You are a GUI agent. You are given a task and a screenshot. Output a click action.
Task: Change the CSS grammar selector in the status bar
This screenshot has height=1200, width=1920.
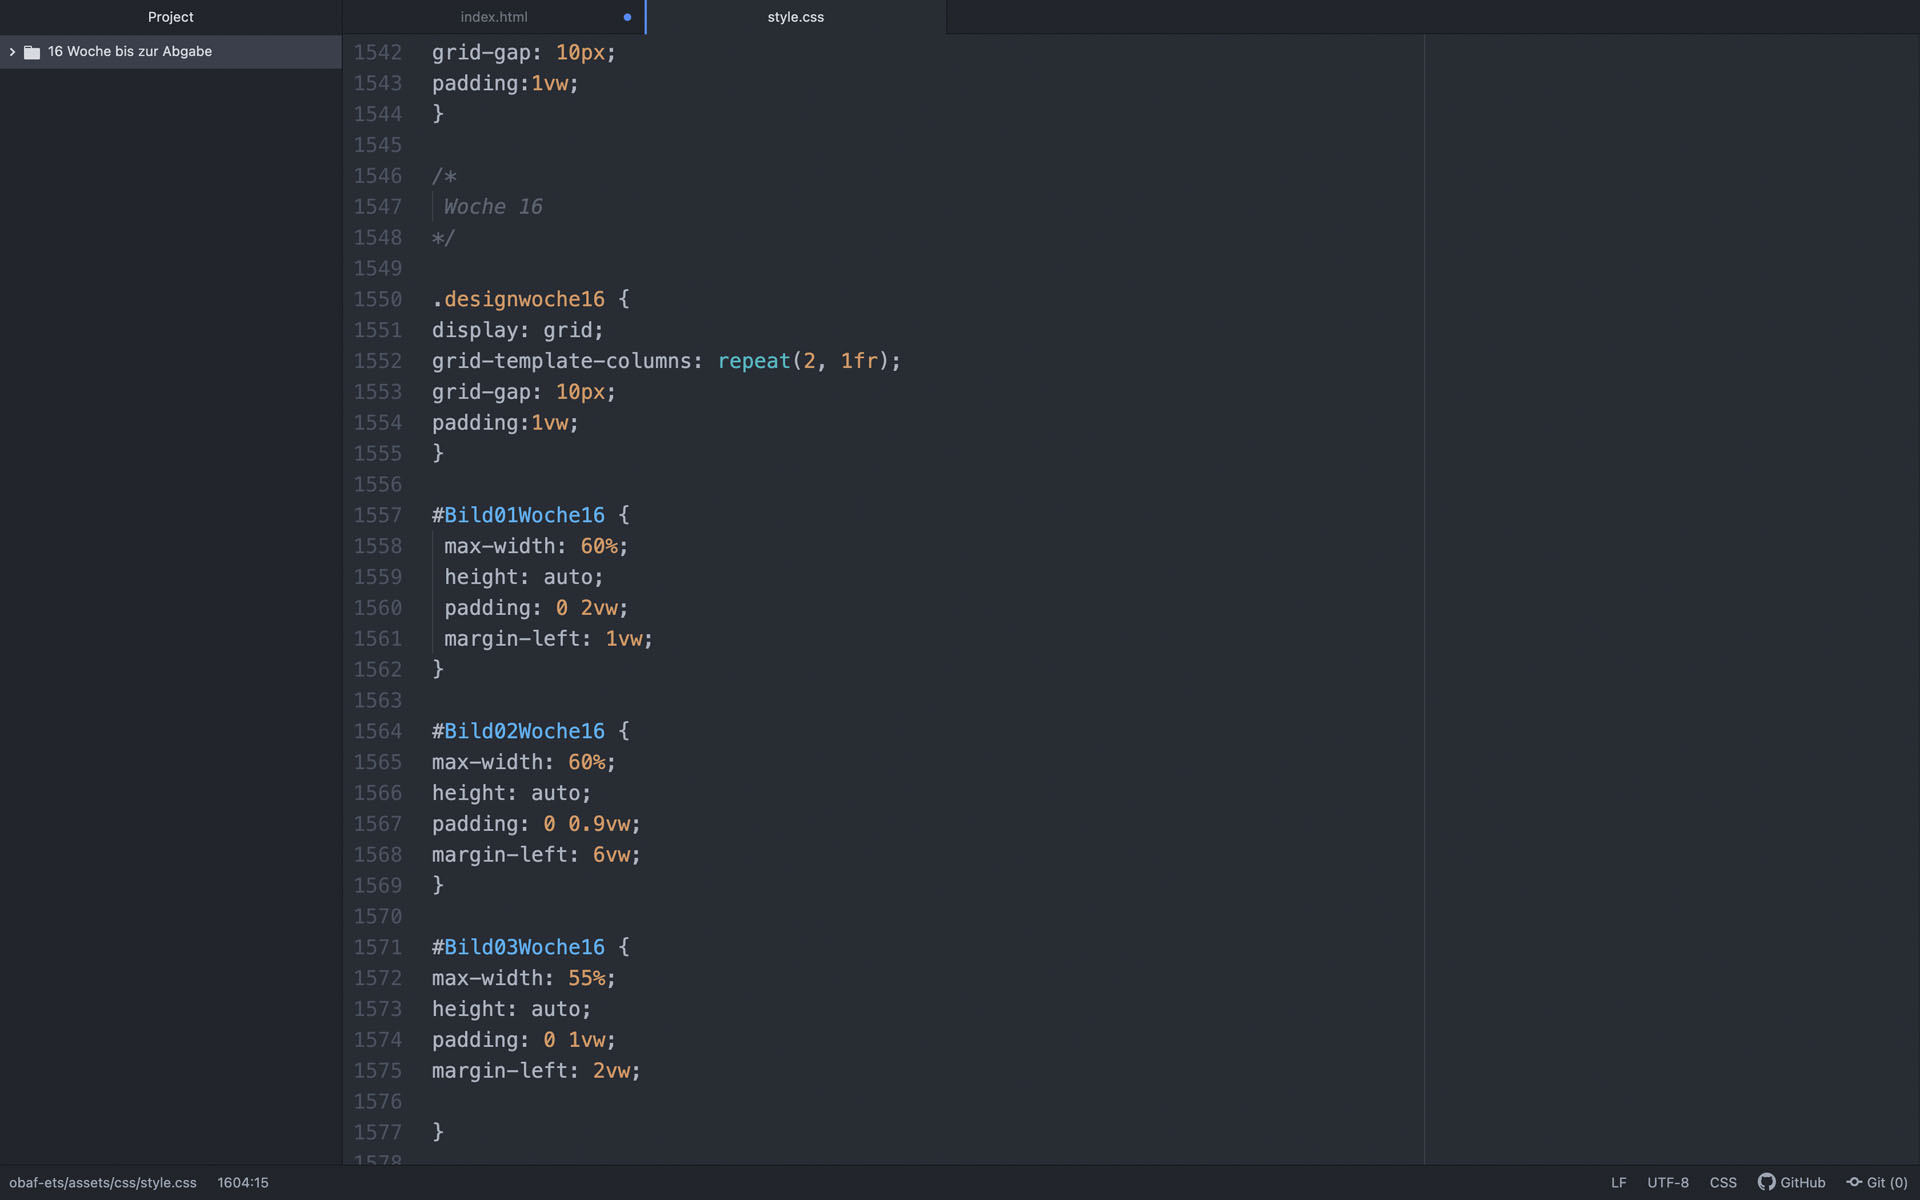click(1723, 1182)
